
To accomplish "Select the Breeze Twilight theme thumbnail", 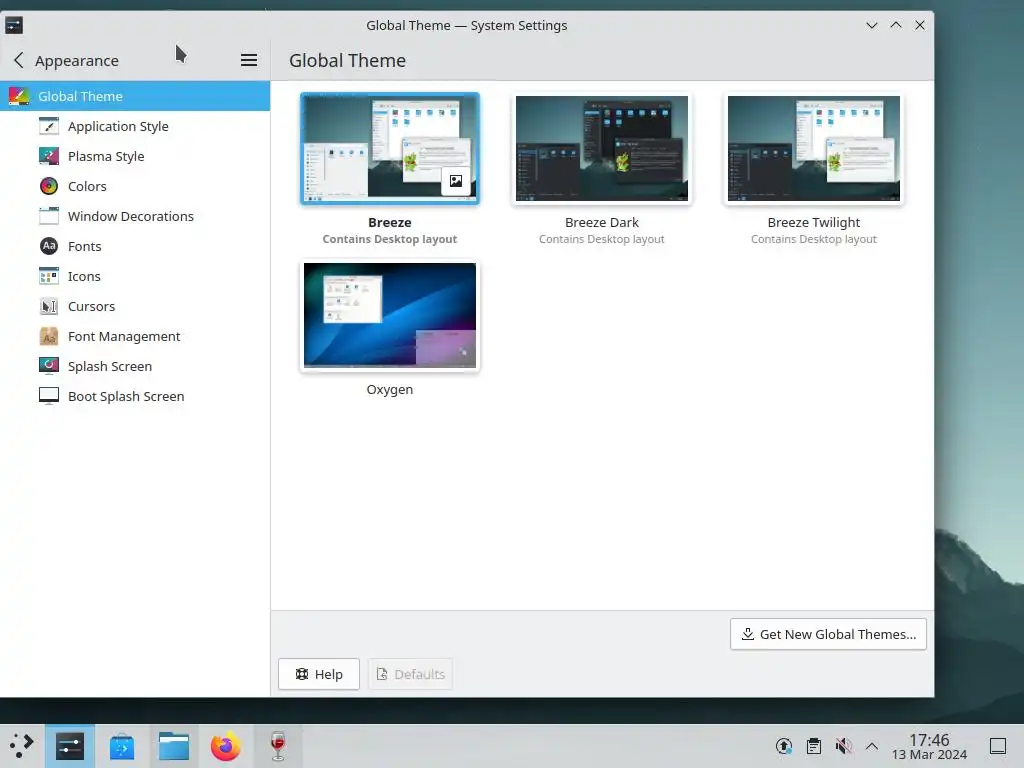I will click(814, 148).
